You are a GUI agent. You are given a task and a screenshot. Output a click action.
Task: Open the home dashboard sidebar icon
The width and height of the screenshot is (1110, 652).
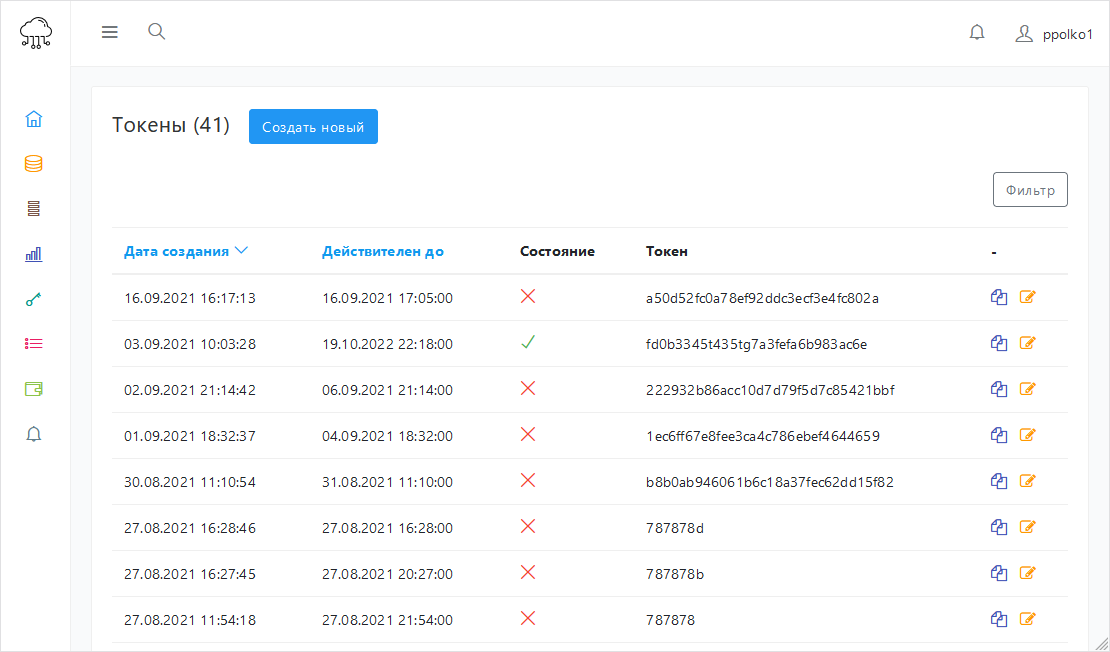coord(34,119)
